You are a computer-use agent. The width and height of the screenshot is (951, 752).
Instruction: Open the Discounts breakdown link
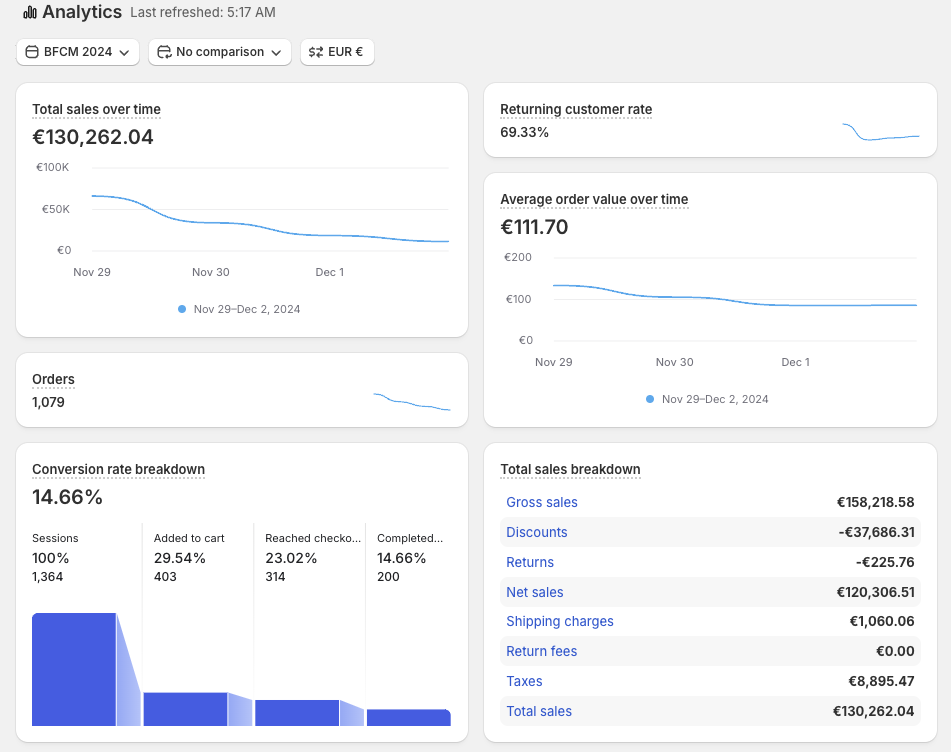point(537,532)
